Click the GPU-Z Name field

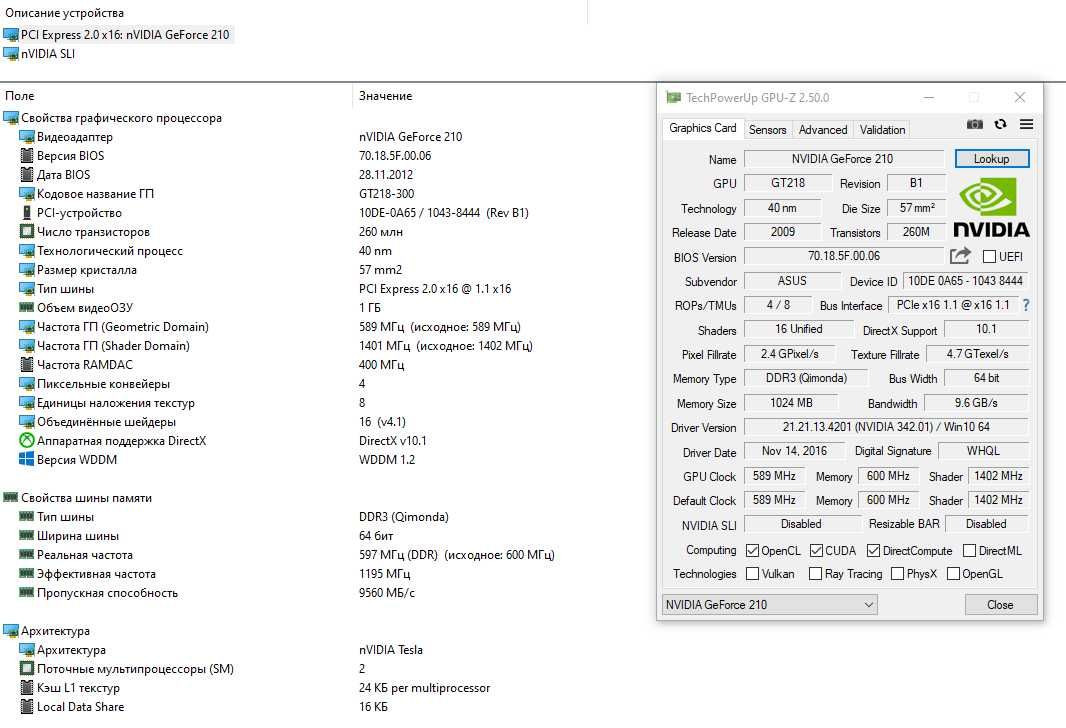(844, 159)
